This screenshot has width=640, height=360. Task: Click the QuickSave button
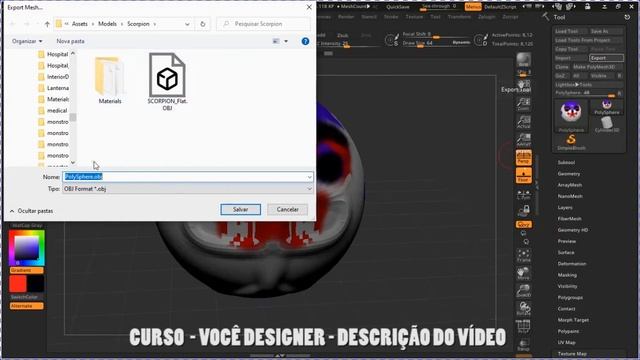(398, 7)
